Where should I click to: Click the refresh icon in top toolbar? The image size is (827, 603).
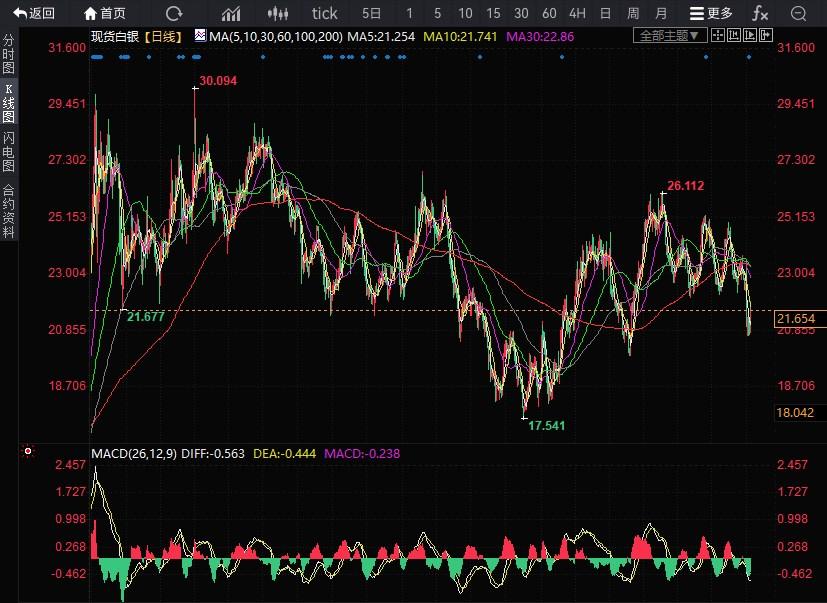(174, 13)
